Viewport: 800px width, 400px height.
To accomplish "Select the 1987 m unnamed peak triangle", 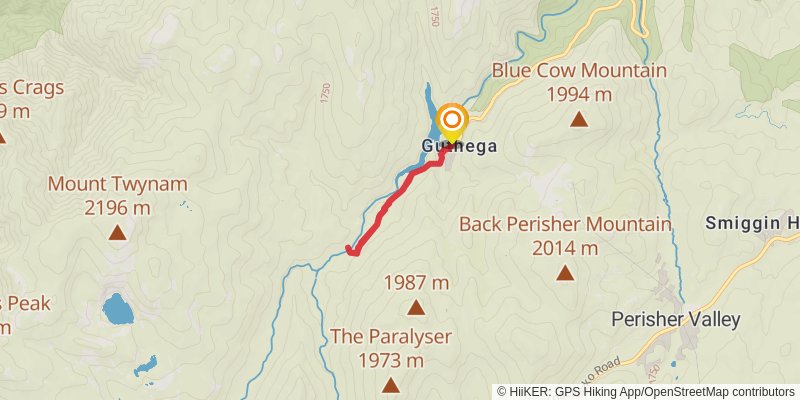I will pos(416,308).
